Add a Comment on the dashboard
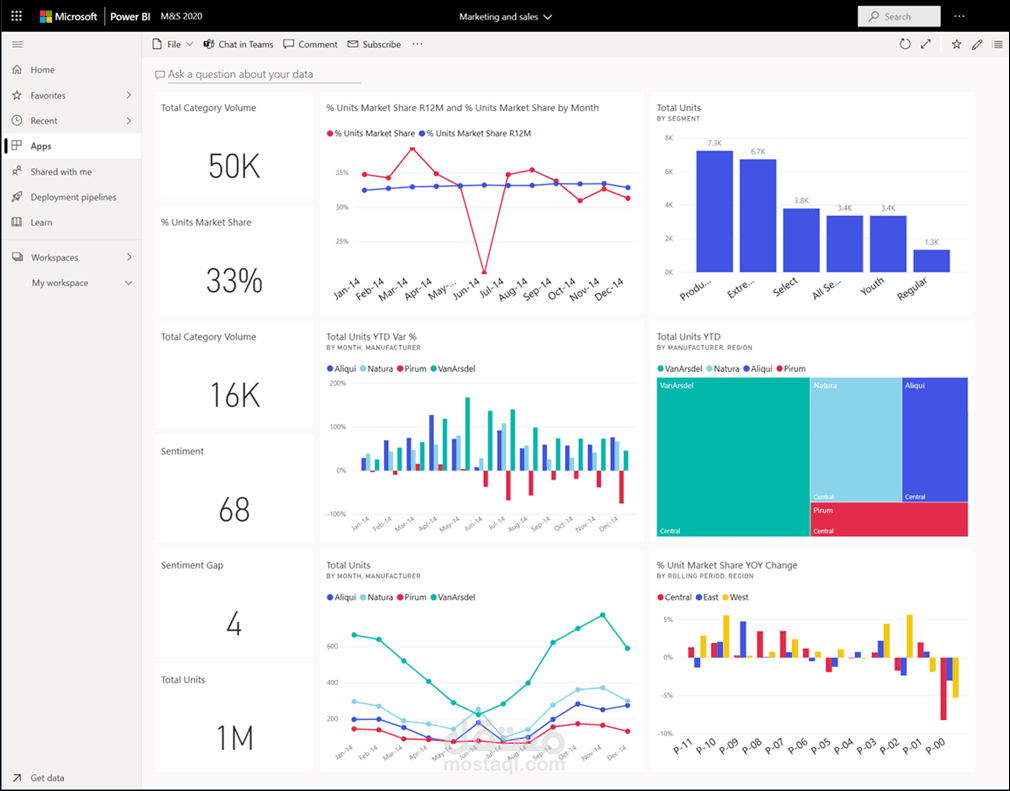This screenshot has height=791, width=1010. (310, 44)
